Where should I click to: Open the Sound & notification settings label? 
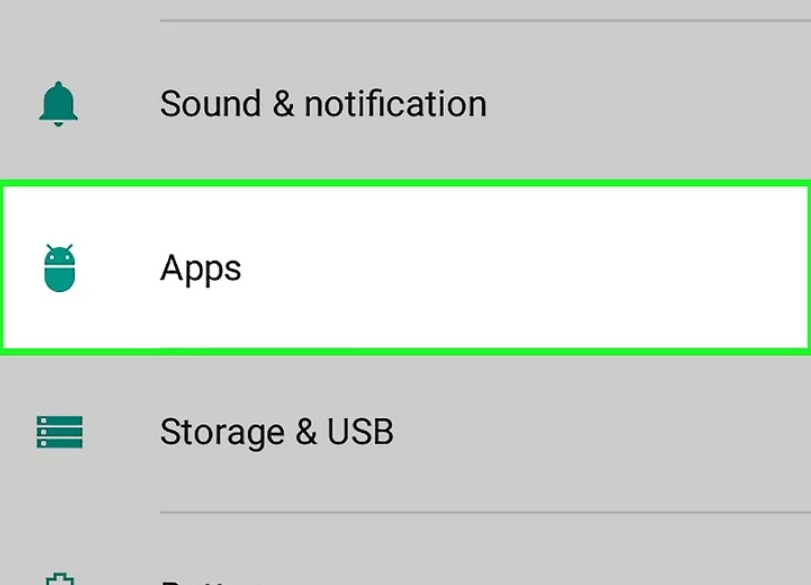[323, 104]
